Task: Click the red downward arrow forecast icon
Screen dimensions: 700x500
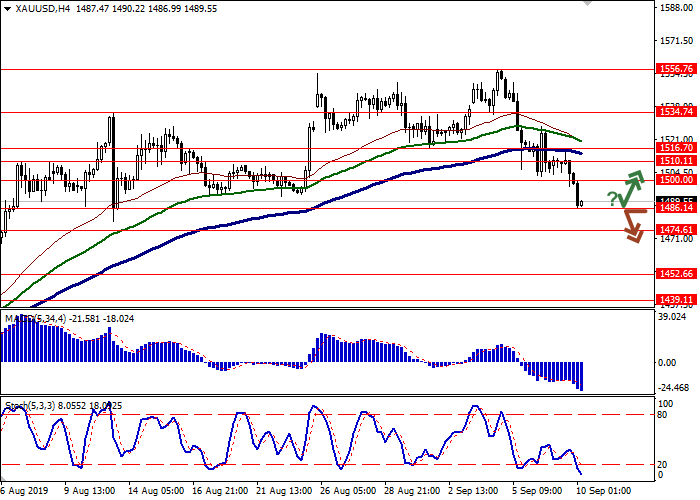Action: [631, 225]
